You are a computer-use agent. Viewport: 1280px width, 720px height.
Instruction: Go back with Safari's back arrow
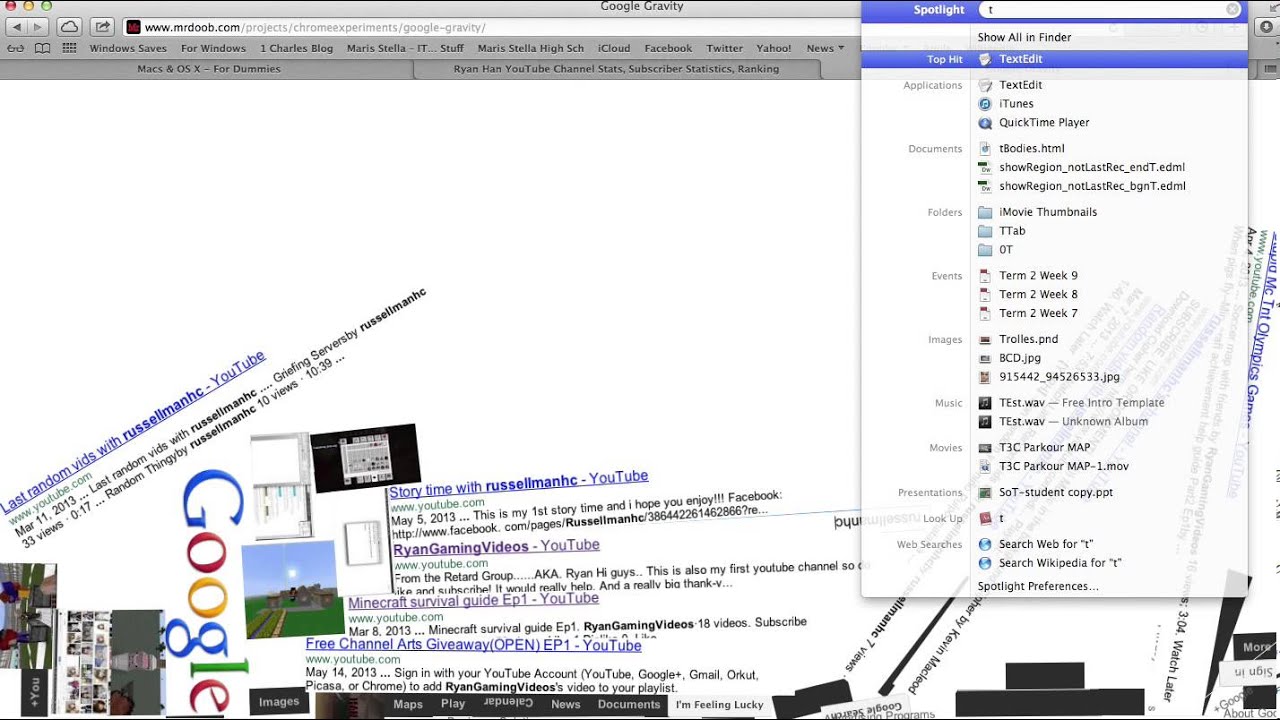point(17,27)
